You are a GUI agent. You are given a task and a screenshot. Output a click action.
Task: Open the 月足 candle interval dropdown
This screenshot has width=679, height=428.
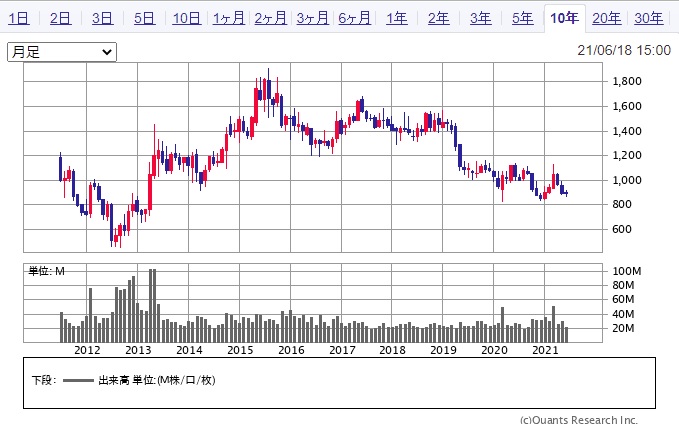(x=62, y=52)
